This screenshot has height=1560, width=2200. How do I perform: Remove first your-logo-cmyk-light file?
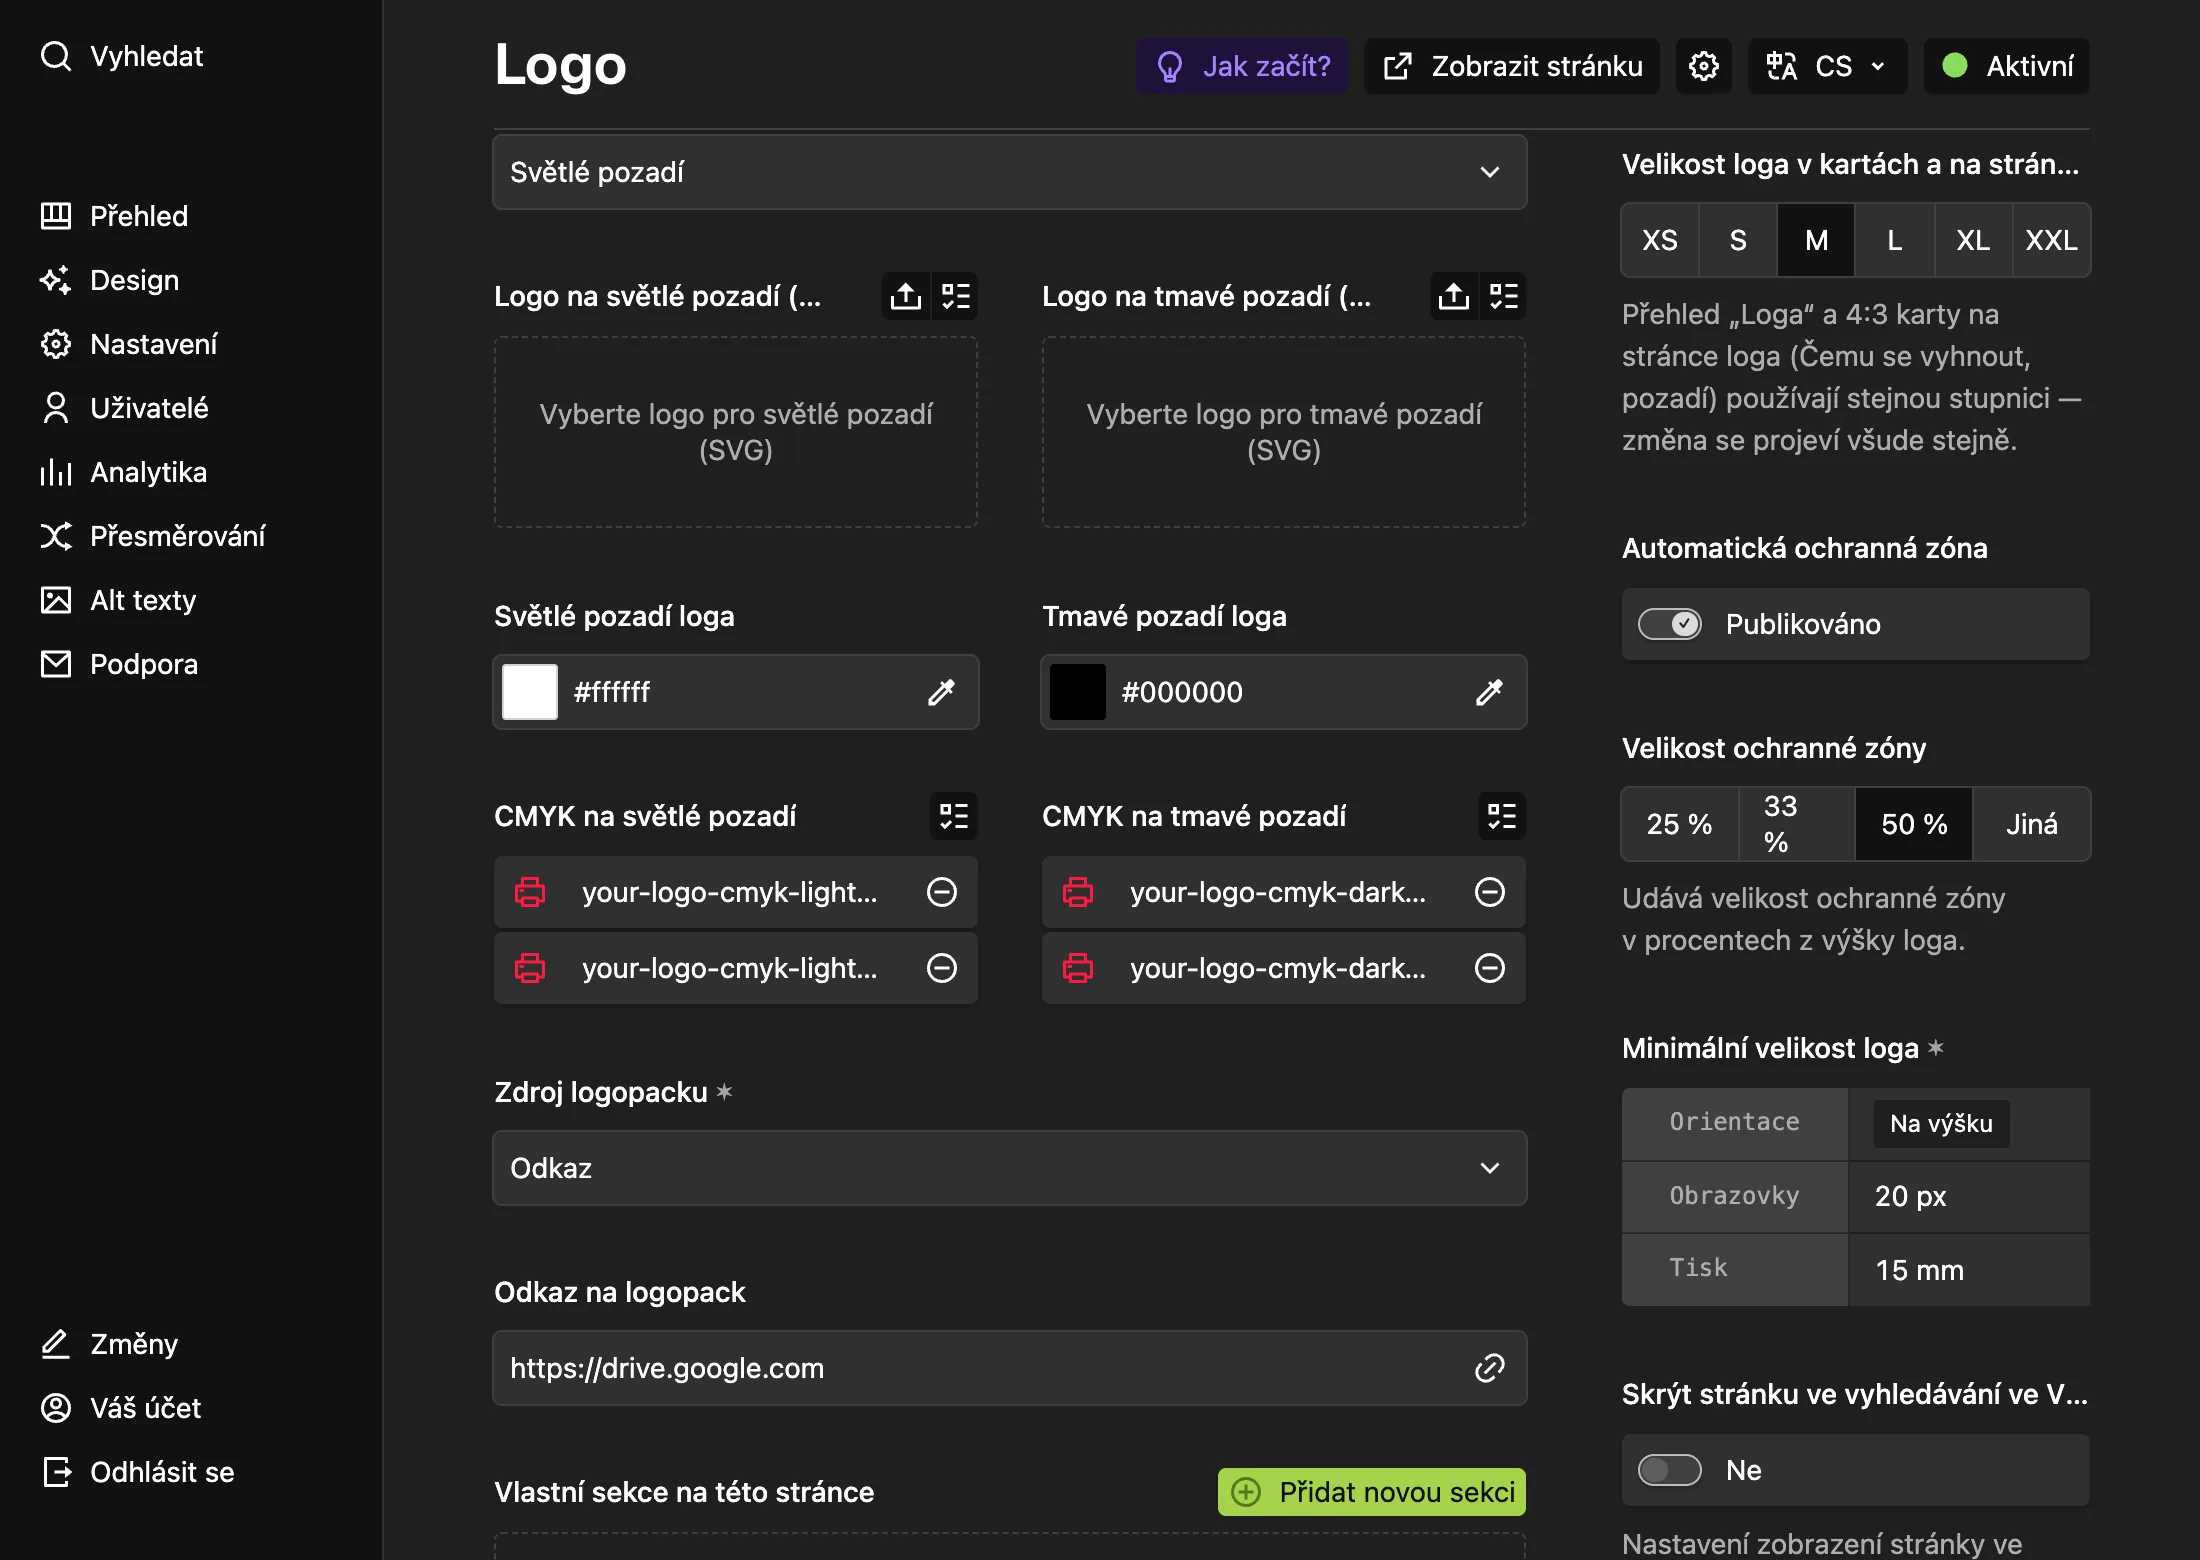pyautogui.click(x=942, y=892)
